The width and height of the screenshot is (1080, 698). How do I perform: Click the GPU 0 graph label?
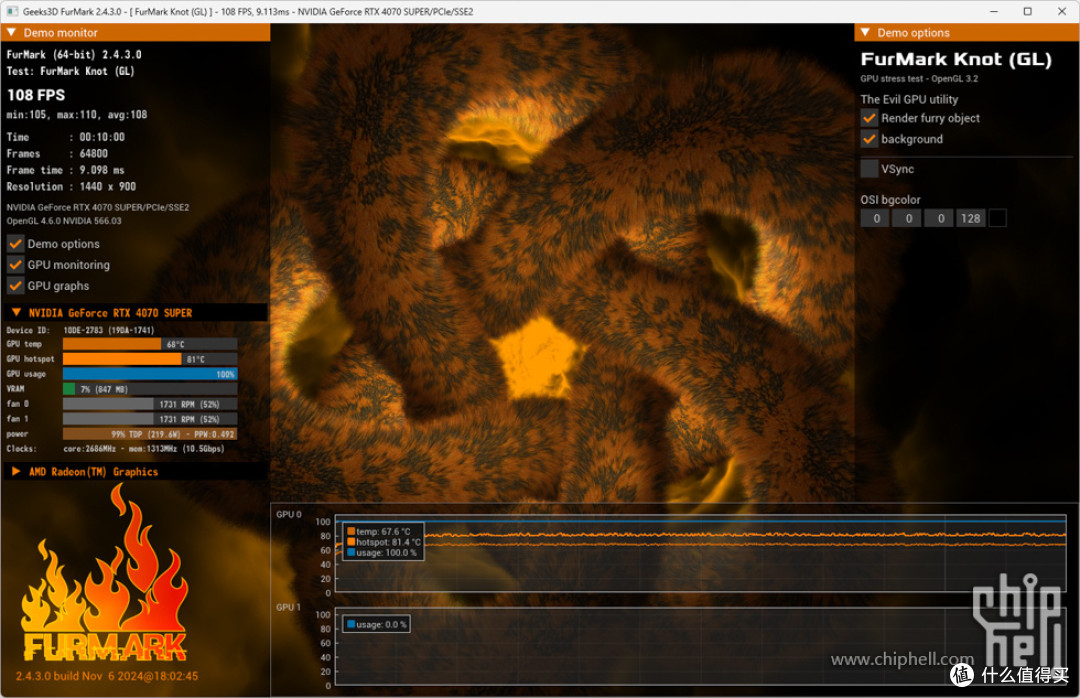coord(289,514)
